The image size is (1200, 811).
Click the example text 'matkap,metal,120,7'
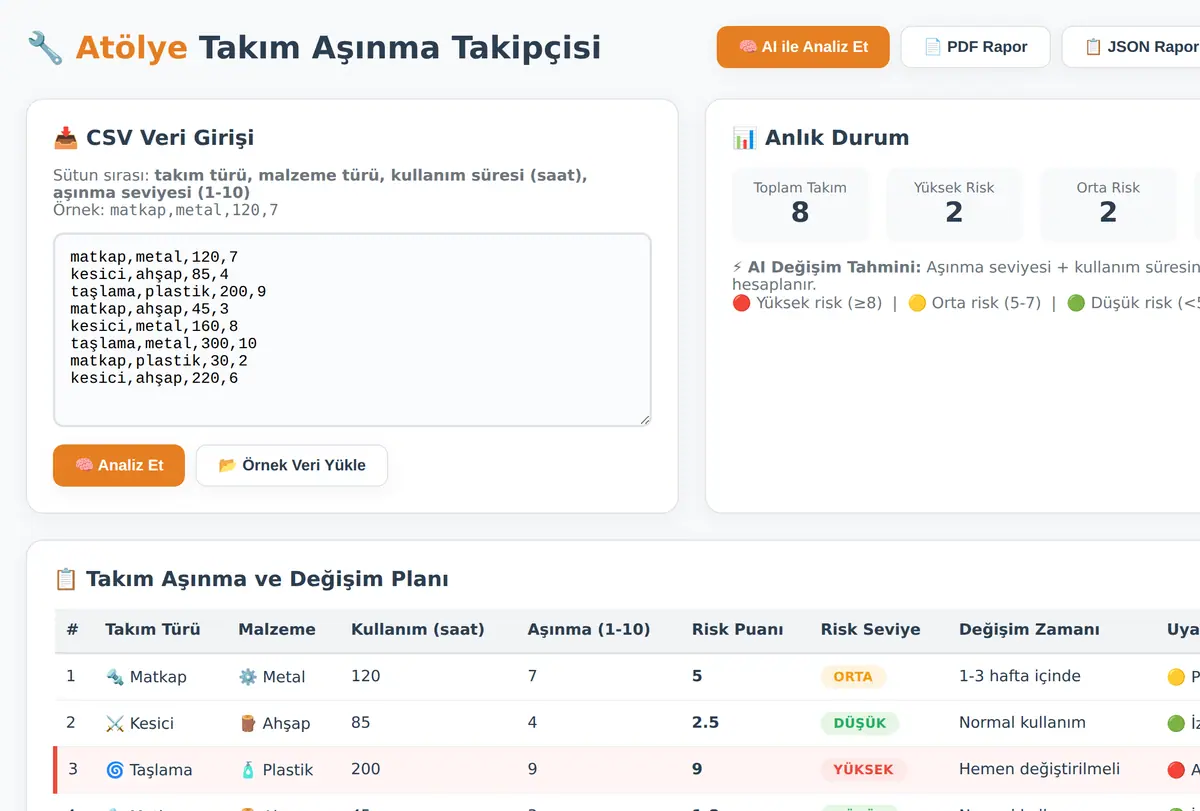(194, 210)
